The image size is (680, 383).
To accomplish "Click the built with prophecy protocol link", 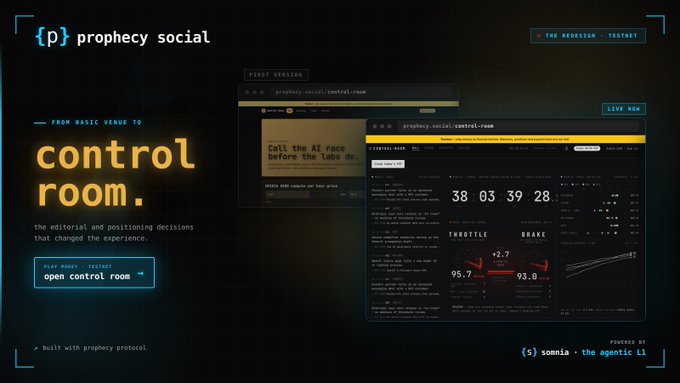I will pos(90,348).
